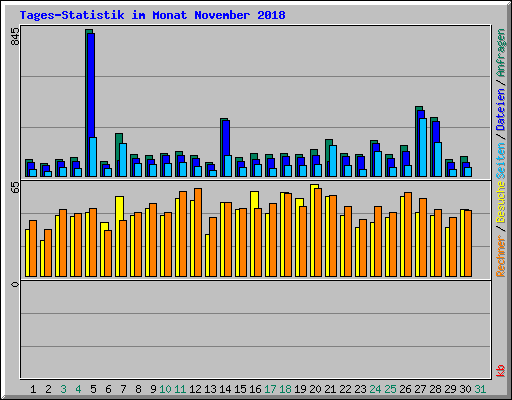512x400 pixels.
Task: Click the light-blue Seiten bar for day 21
Action: pyautogui.click(x=333, y=161)
